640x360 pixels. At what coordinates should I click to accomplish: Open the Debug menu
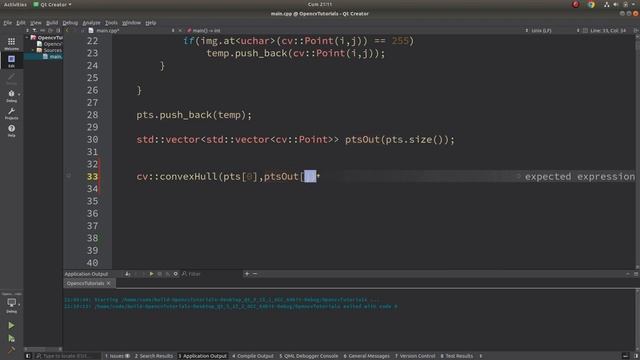click(x=70, y=23)
